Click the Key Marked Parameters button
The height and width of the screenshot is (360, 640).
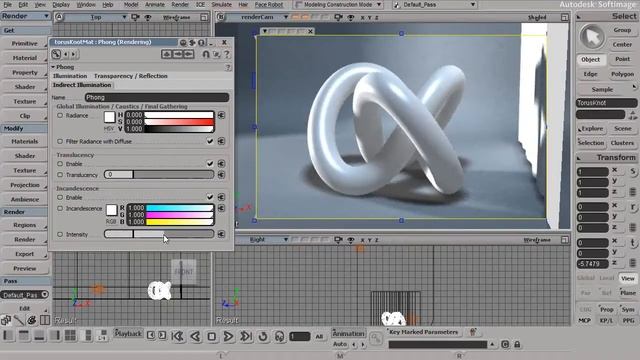click(x=423, y=332)
